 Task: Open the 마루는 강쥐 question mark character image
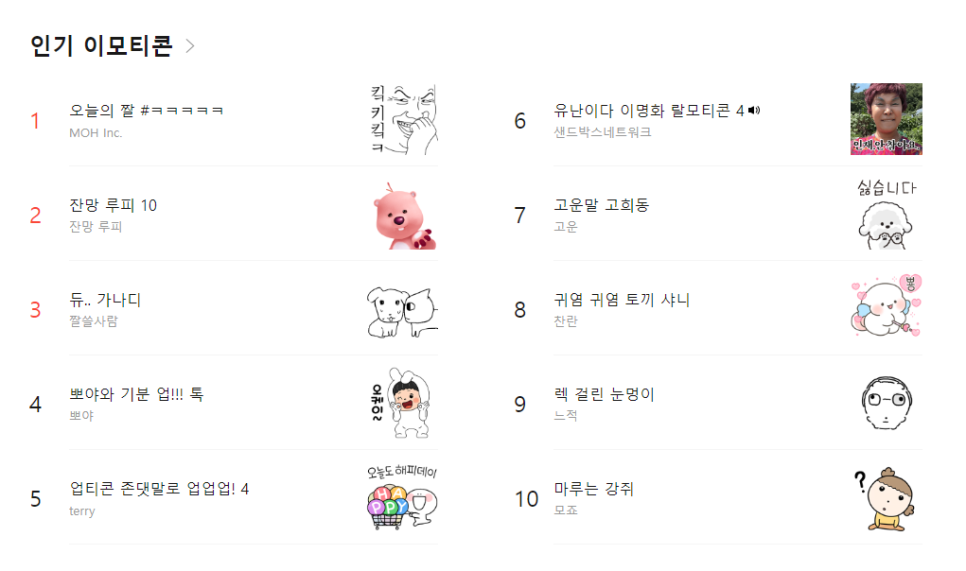(886, 498)
